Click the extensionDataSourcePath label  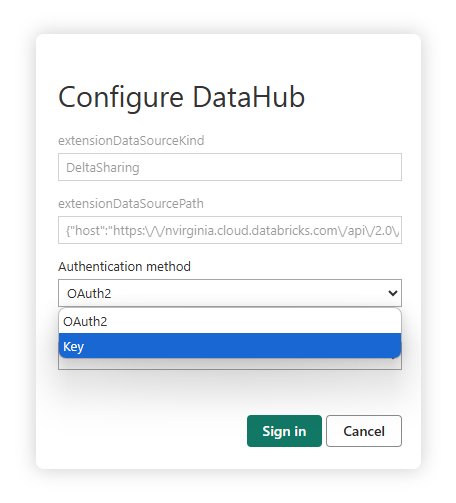[131, 204]
